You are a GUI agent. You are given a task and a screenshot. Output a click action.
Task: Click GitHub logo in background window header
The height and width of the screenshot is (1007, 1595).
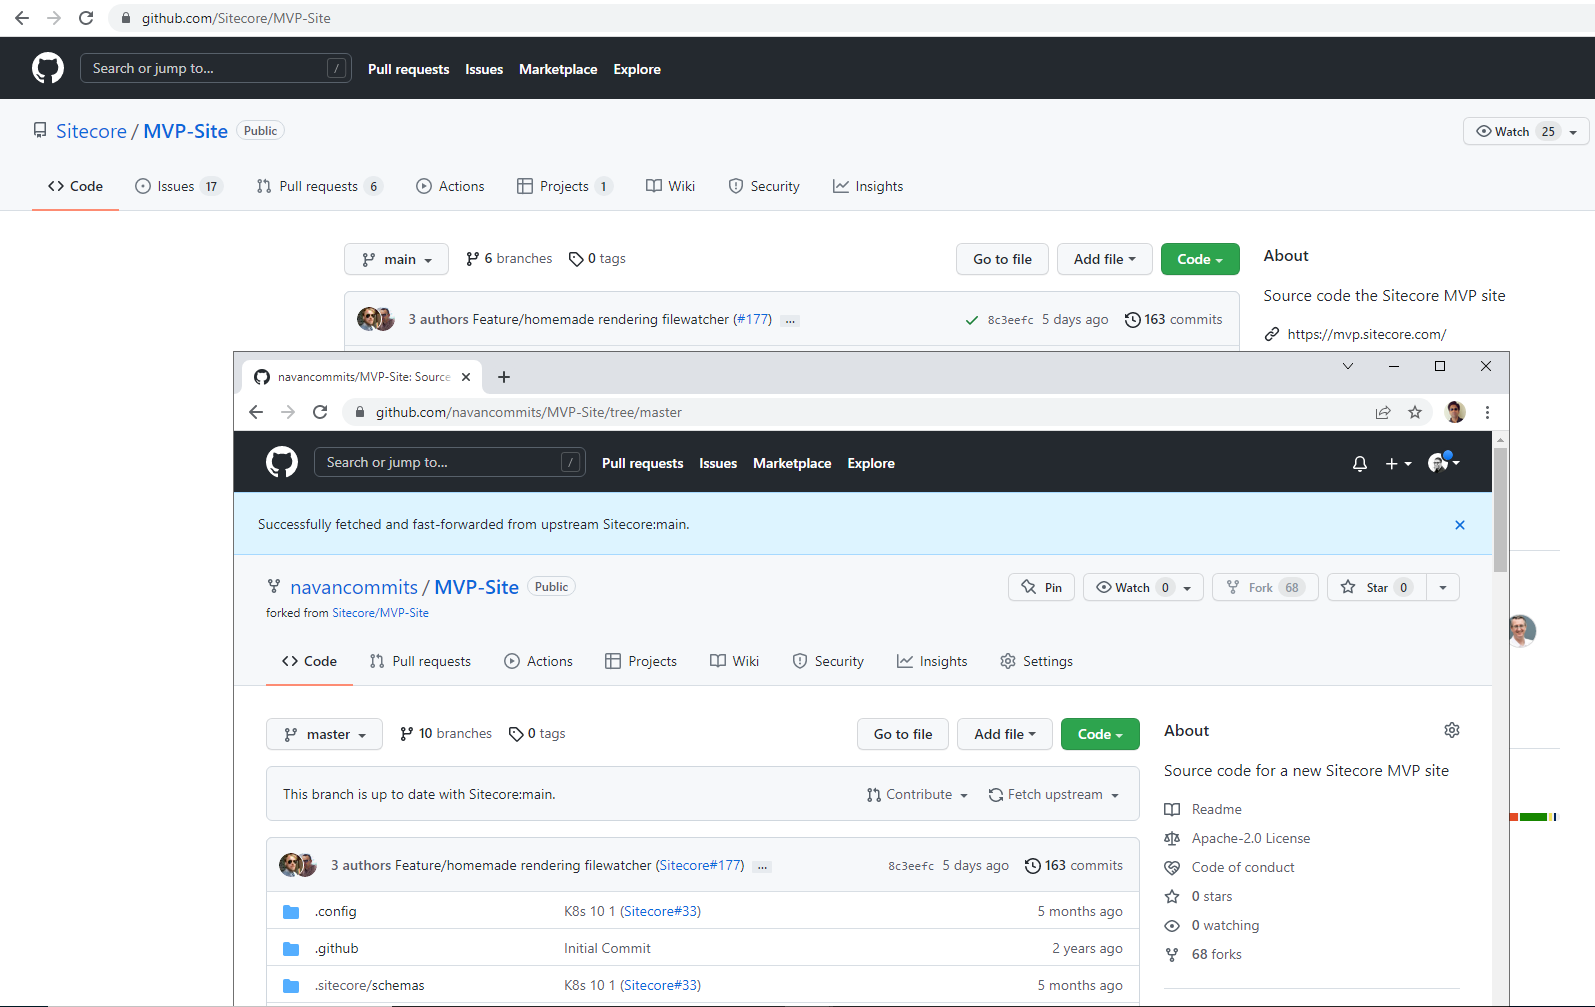click(x=48, y=68)
